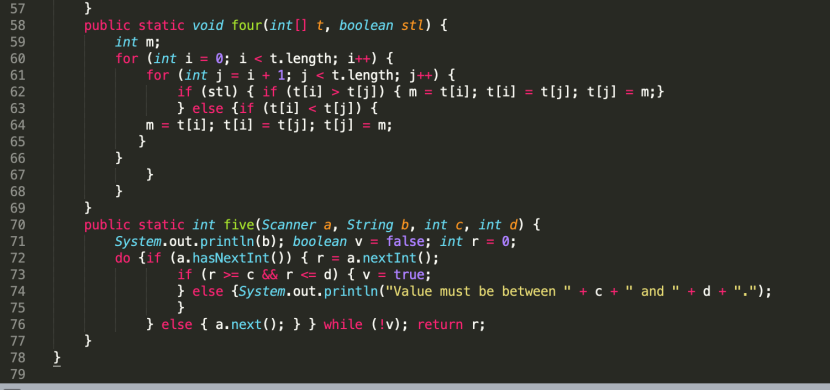This screenshot has height=390, width=830.
Task: Click the 'j++' increment on line 61
Action: coord(421,75)
